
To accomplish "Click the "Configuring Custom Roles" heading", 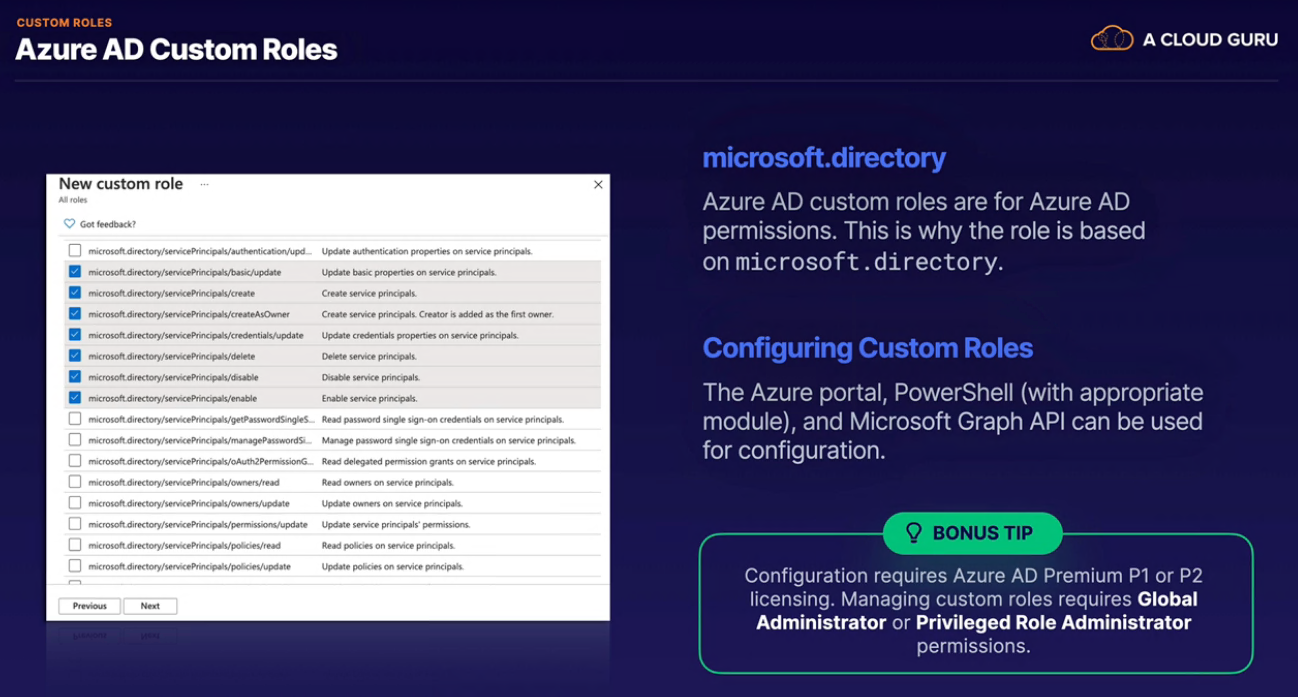I will [x=868, y=348].
